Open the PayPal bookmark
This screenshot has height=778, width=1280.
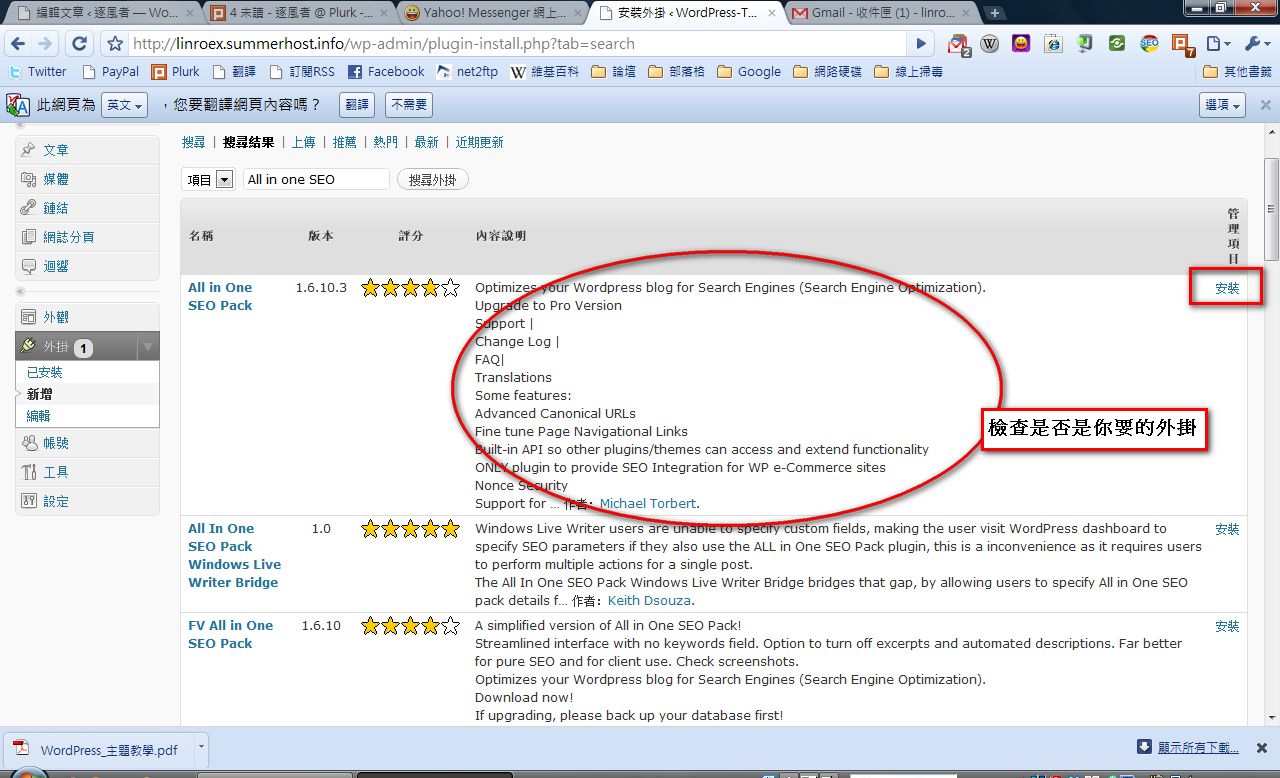pyautogui.click(x=111, y=72)
